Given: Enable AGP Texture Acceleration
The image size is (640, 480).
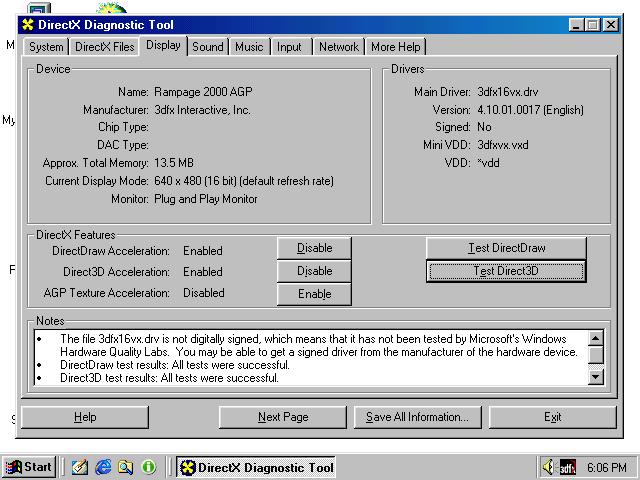Looking at the screenshot, I should click(314, 294).
